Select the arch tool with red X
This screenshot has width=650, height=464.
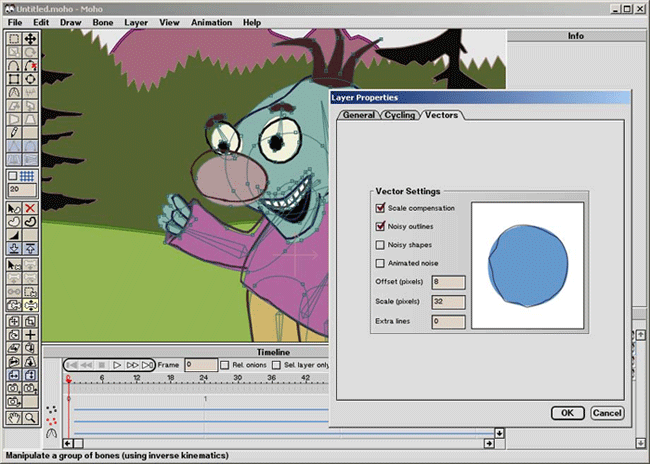click(x=30, y=66)
